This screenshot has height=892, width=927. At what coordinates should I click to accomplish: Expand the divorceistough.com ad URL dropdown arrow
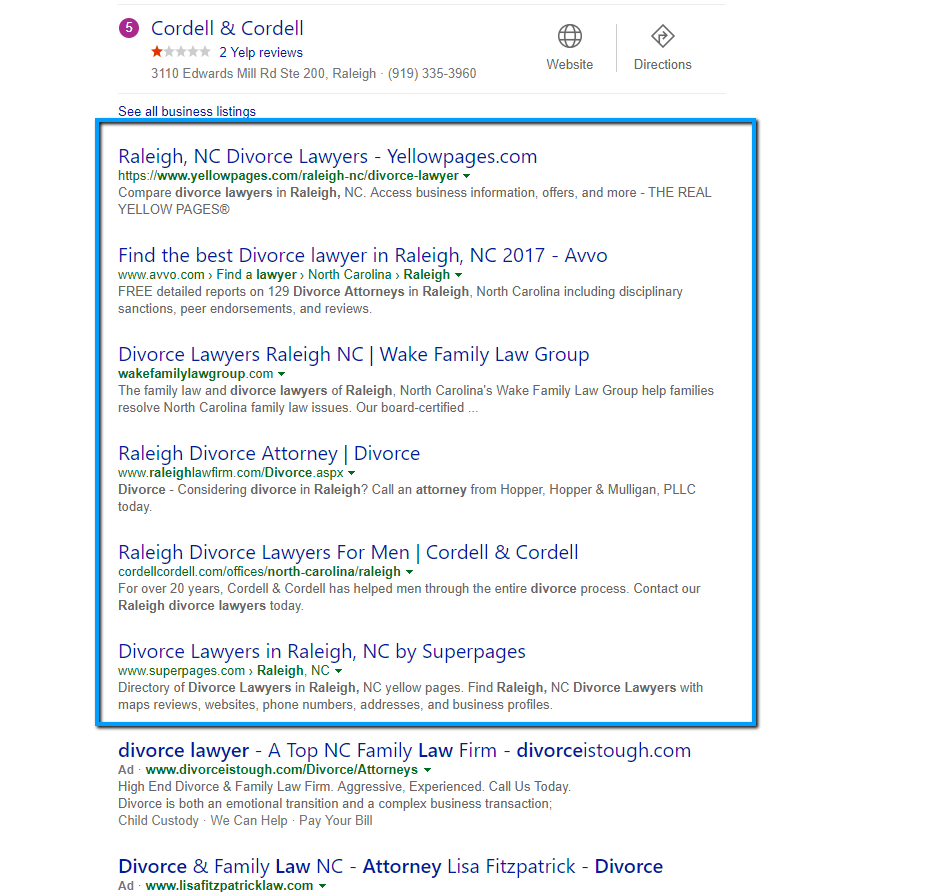427,770
